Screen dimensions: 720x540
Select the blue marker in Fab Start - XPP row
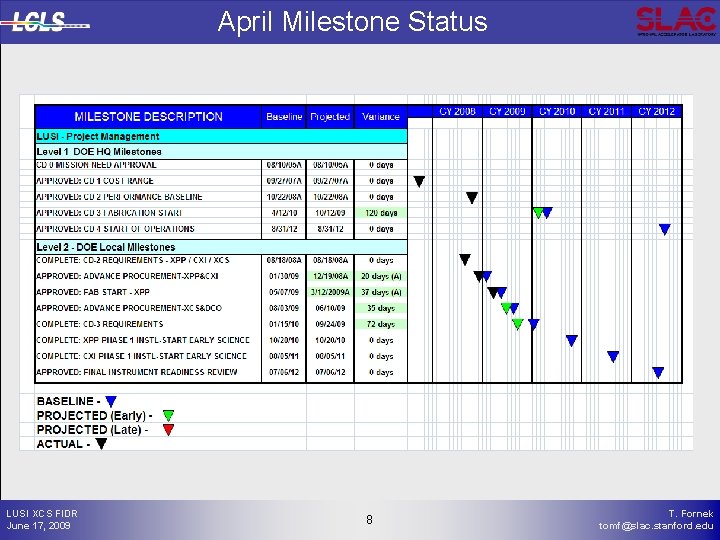[x=502, y=292]
